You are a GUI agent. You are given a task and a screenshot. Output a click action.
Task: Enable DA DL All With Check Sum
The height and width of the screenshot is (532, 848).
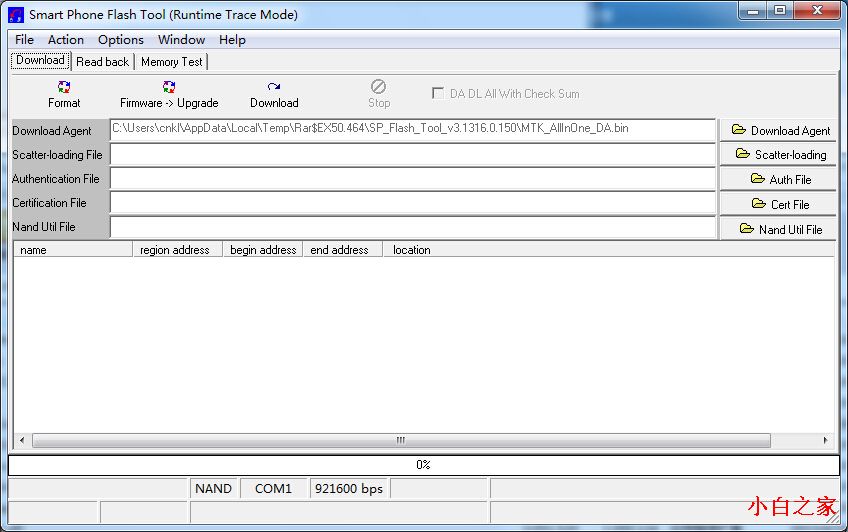coord(438,93)
